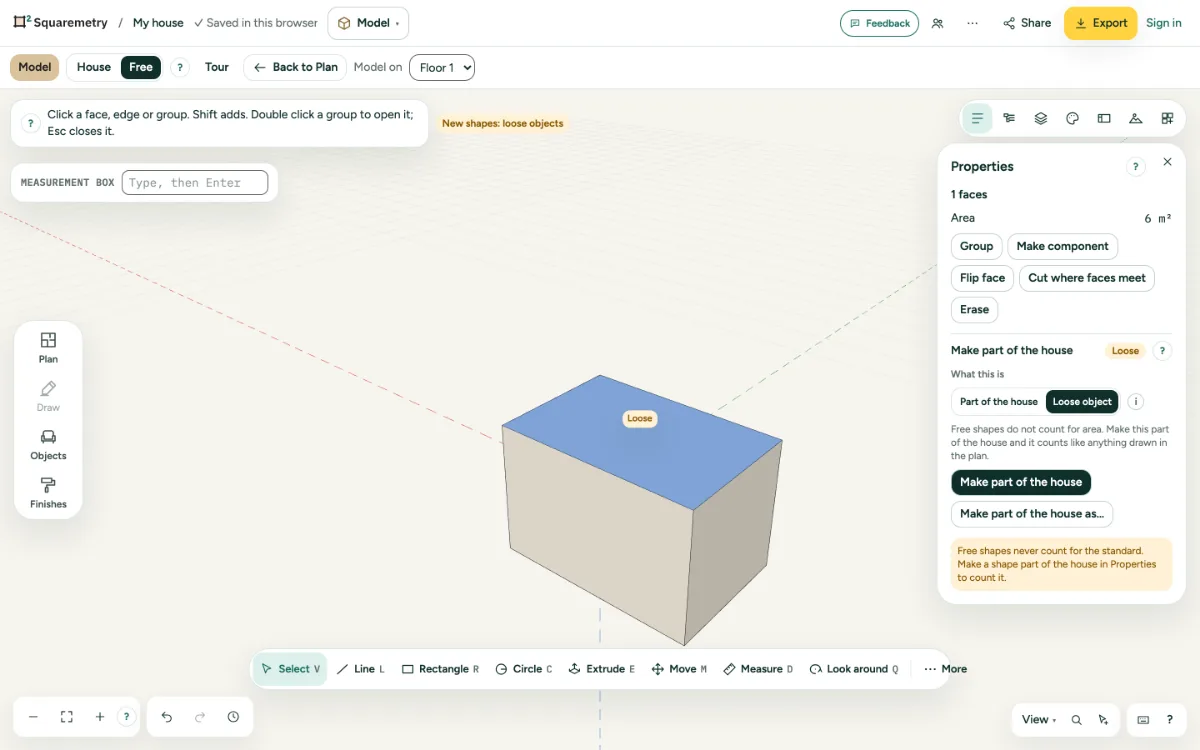Switch mode toggle to Free
1200x750 pixels.
click(x=141, y=67)
